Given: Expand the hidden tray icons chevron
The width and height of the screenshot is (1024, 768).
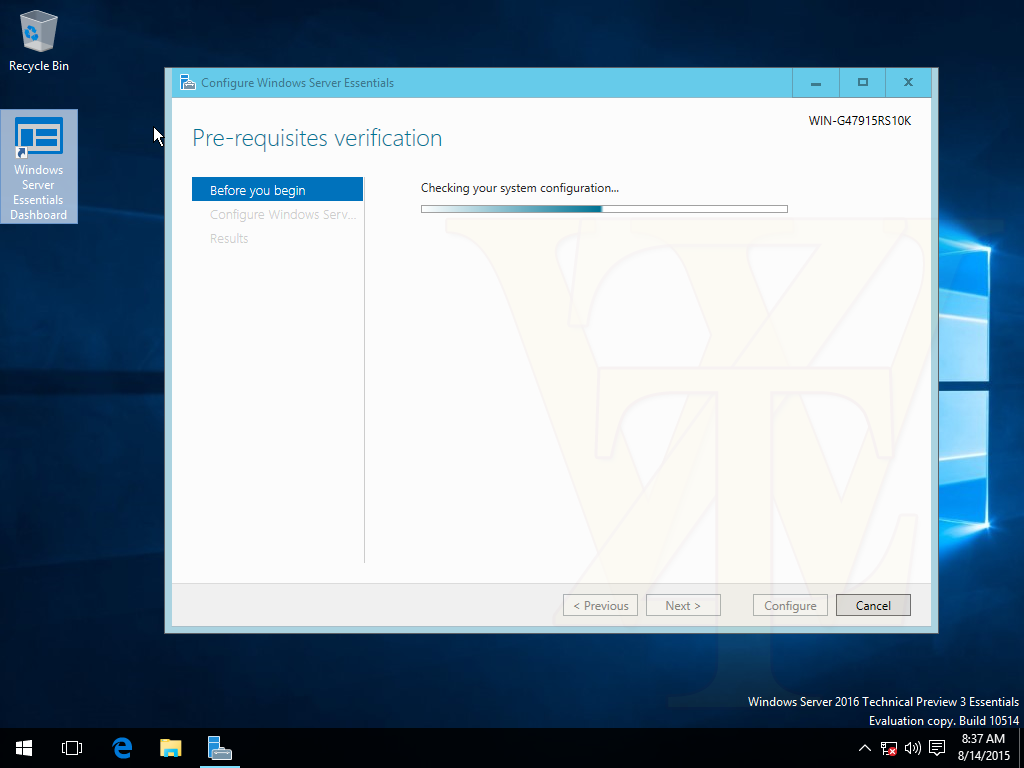Looking at the screenshot, I should (x=865, y=748).
